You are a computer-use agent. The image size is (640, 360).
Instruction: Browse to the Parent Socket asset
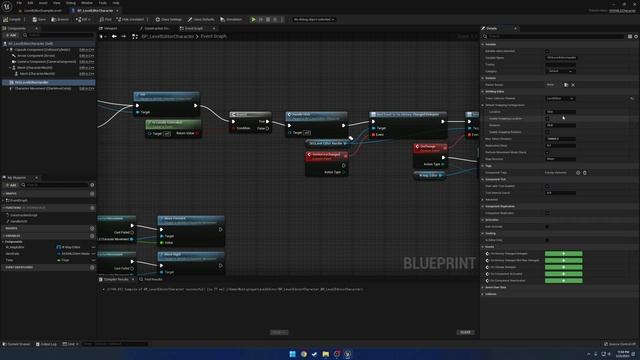pyautogui.click(x=566, y=84)
